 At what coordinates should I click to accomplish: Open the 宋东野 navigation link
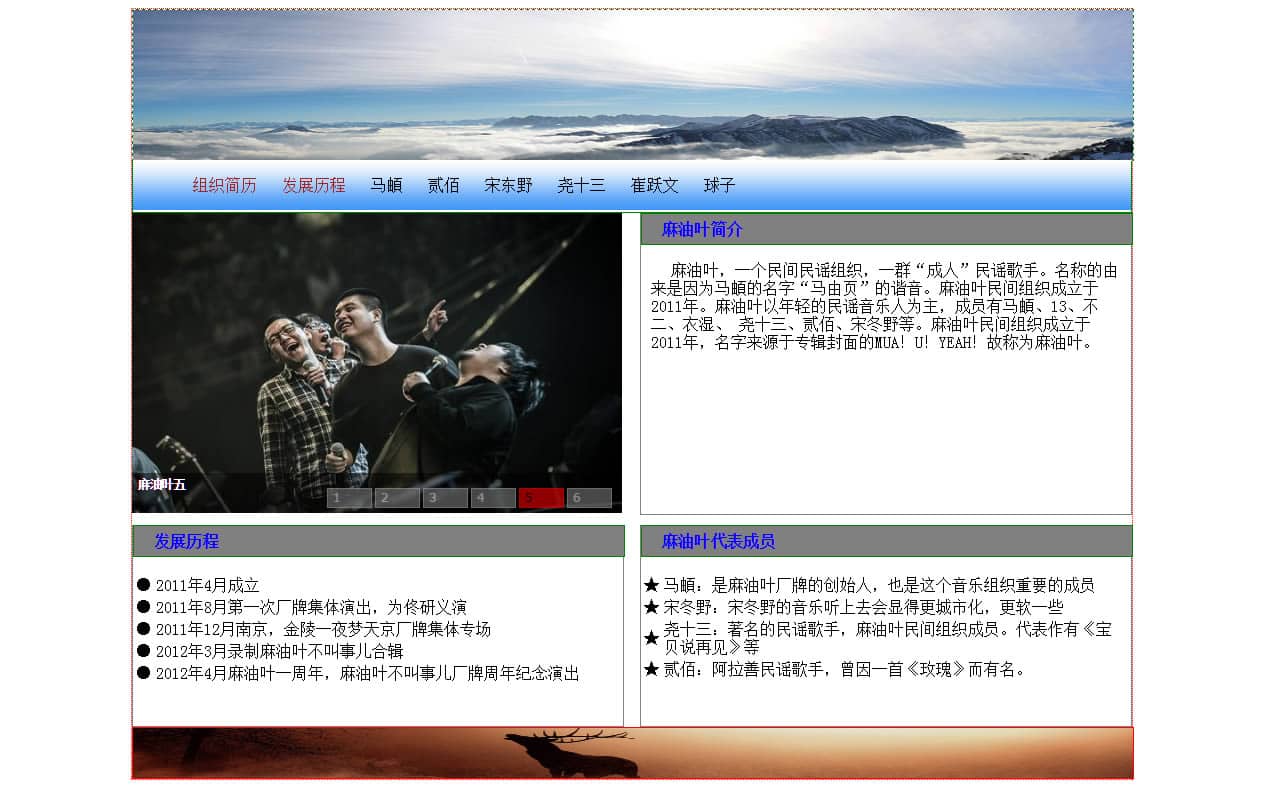(x=508, y=185)
